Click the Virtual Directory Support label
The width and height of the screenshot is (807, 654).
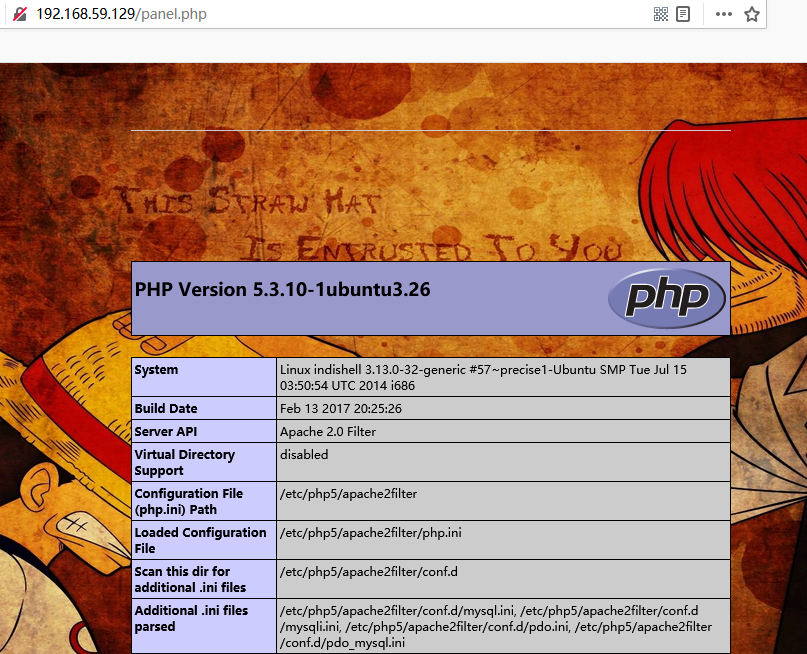click(184, 463)
